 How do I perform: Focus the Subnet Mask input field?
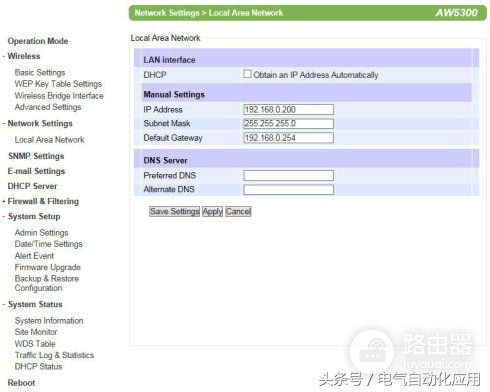pyautogui.click(x=288, y=123)
